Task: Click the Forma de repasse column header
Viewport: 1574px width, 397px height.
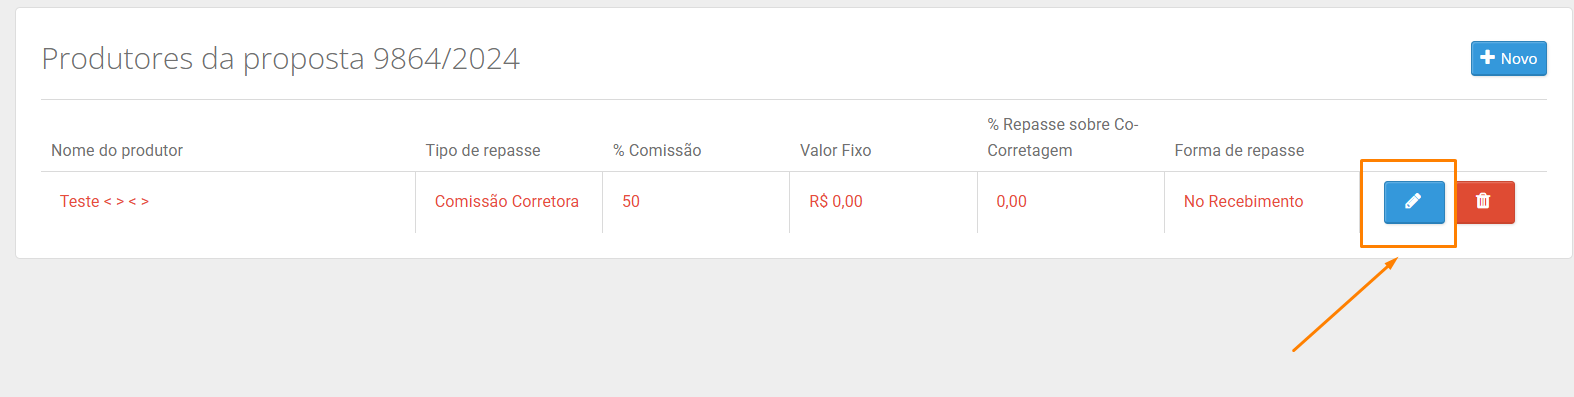Action: tap(1239, 150)
